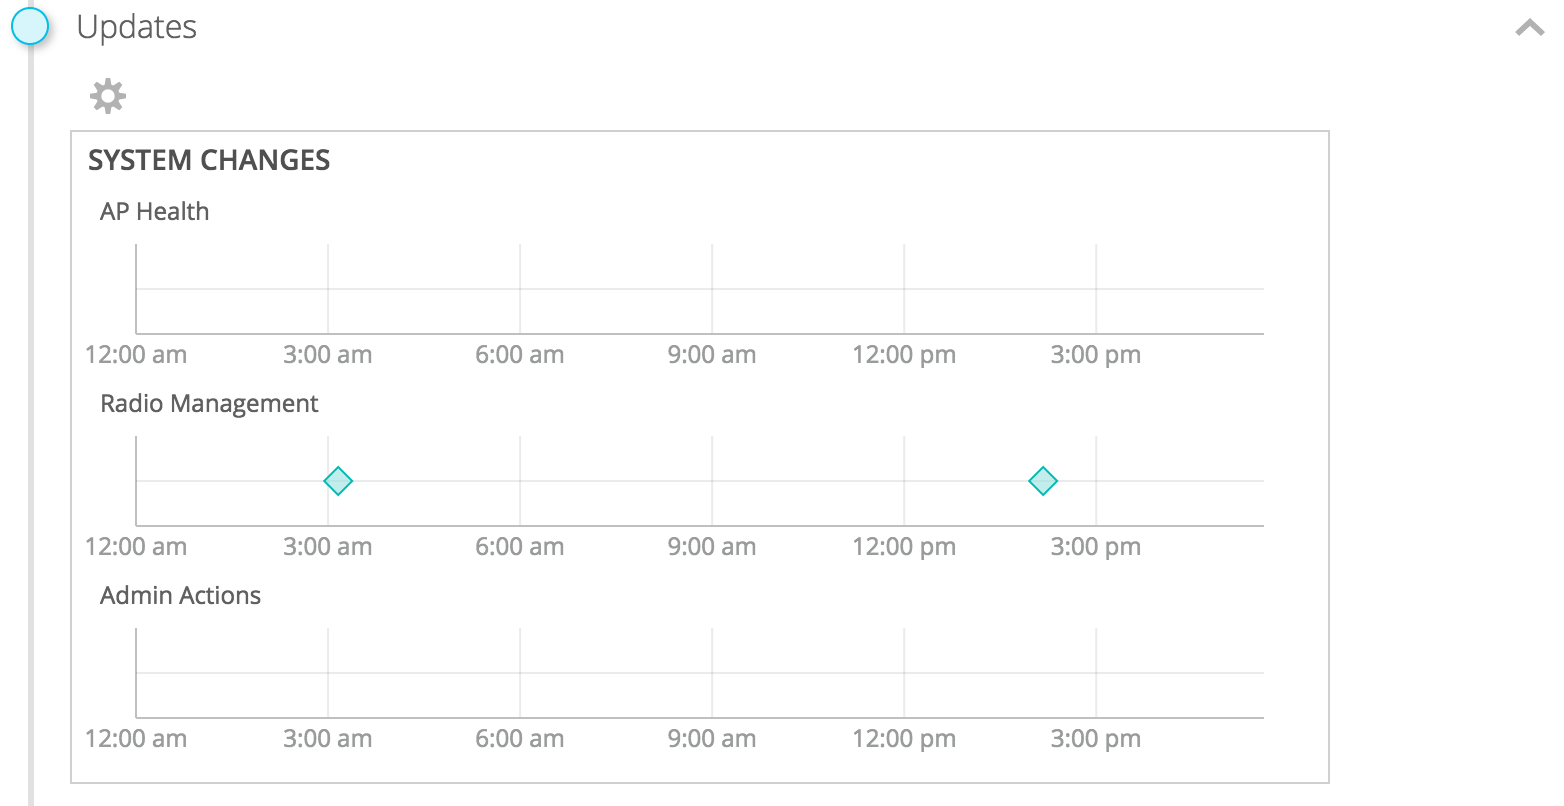
Task: Click 3:00 pm on the Admin Actions axis
Action: [1096, 739]
